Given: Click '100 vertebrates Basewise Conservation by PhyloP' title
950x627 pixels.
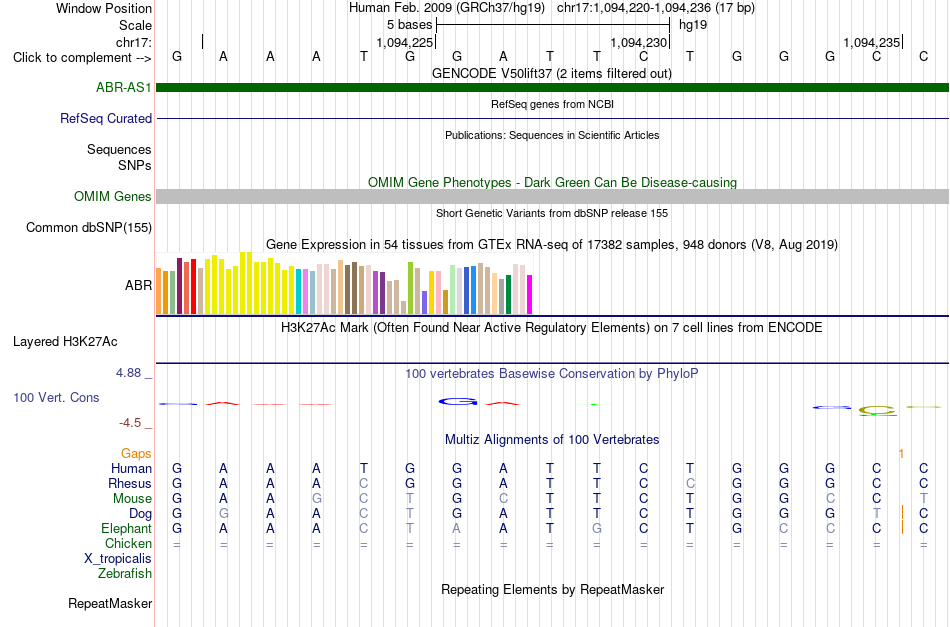Looking at the screenshot, I should pyautogui.click(x=552, y=373).
